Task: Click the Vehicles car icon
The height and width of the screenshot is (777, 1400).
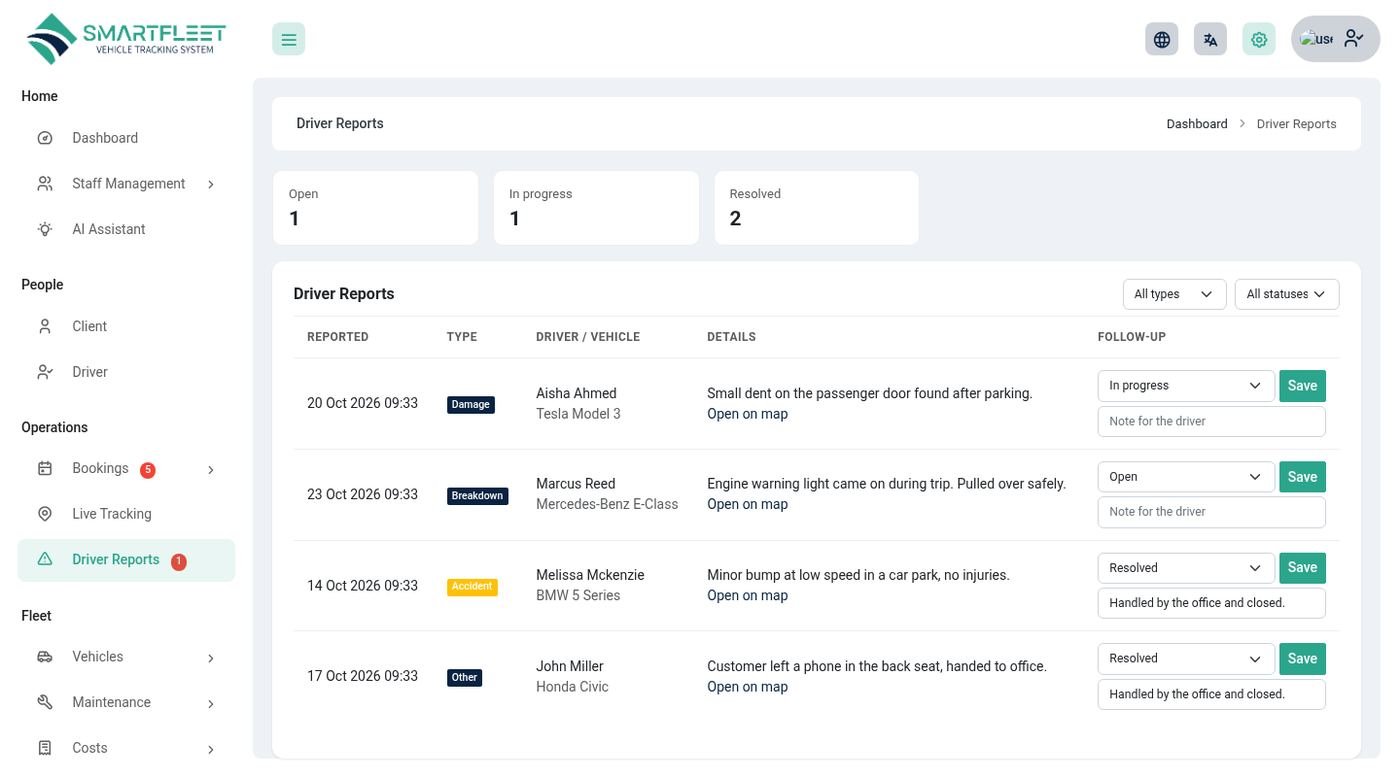Action: [x=45, y=657]
